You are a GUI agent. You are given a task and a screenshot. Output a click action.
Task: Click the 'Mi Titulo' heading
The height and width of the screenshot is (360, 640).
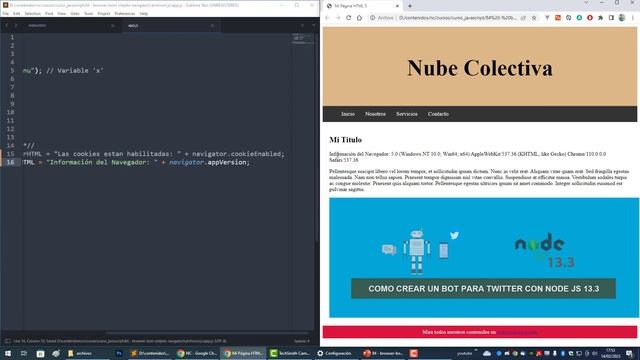(x=345, y=140)
